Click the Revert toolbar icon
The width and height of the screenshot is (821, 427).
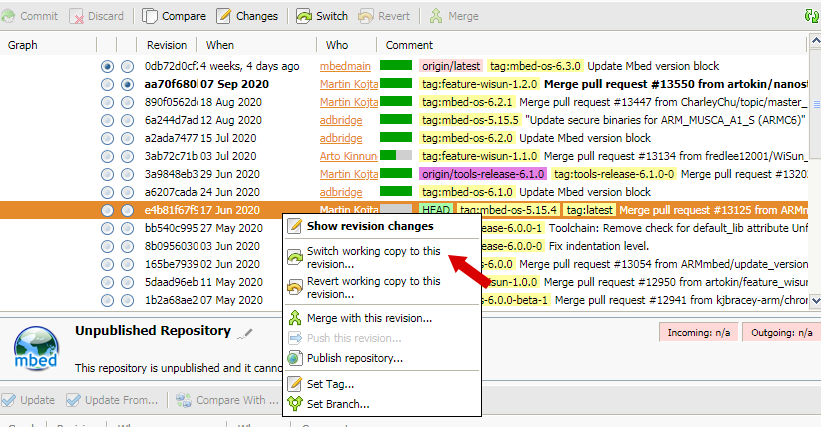coord(365,16)
